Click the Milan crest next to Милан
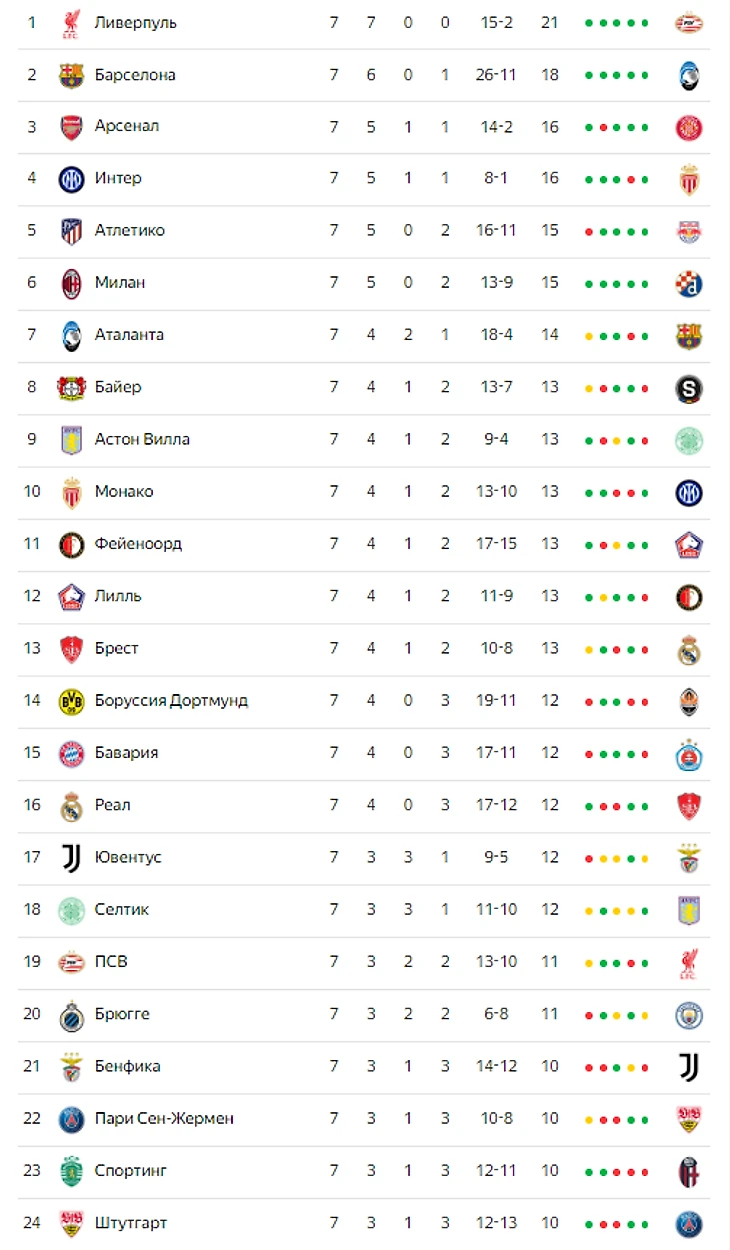 (x=71, y=282)
